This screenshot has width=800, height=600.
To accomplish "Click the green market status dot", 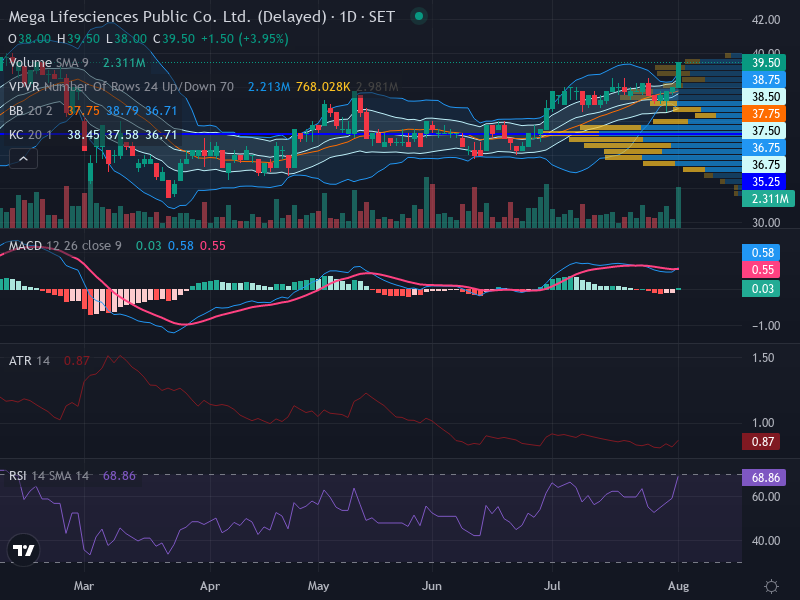I will 419,16.
